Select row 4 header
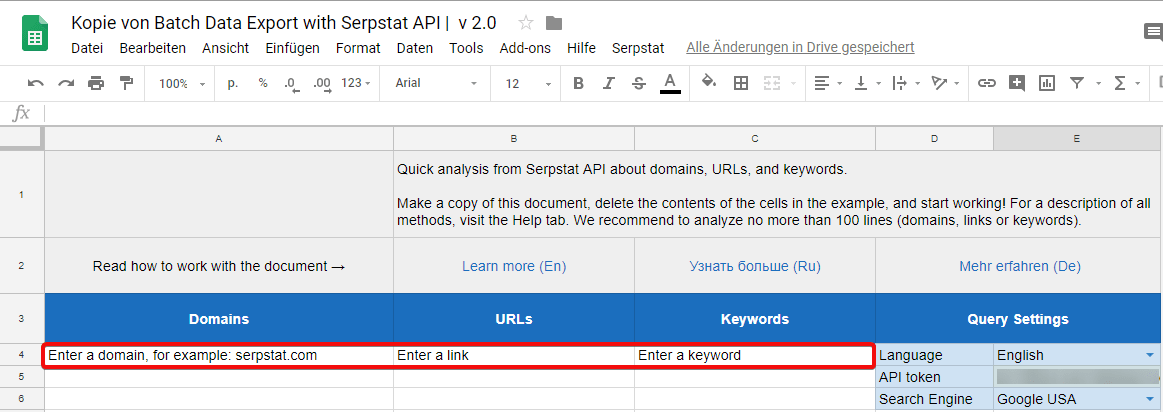1163x412 pixels. (x=22, y=356)
